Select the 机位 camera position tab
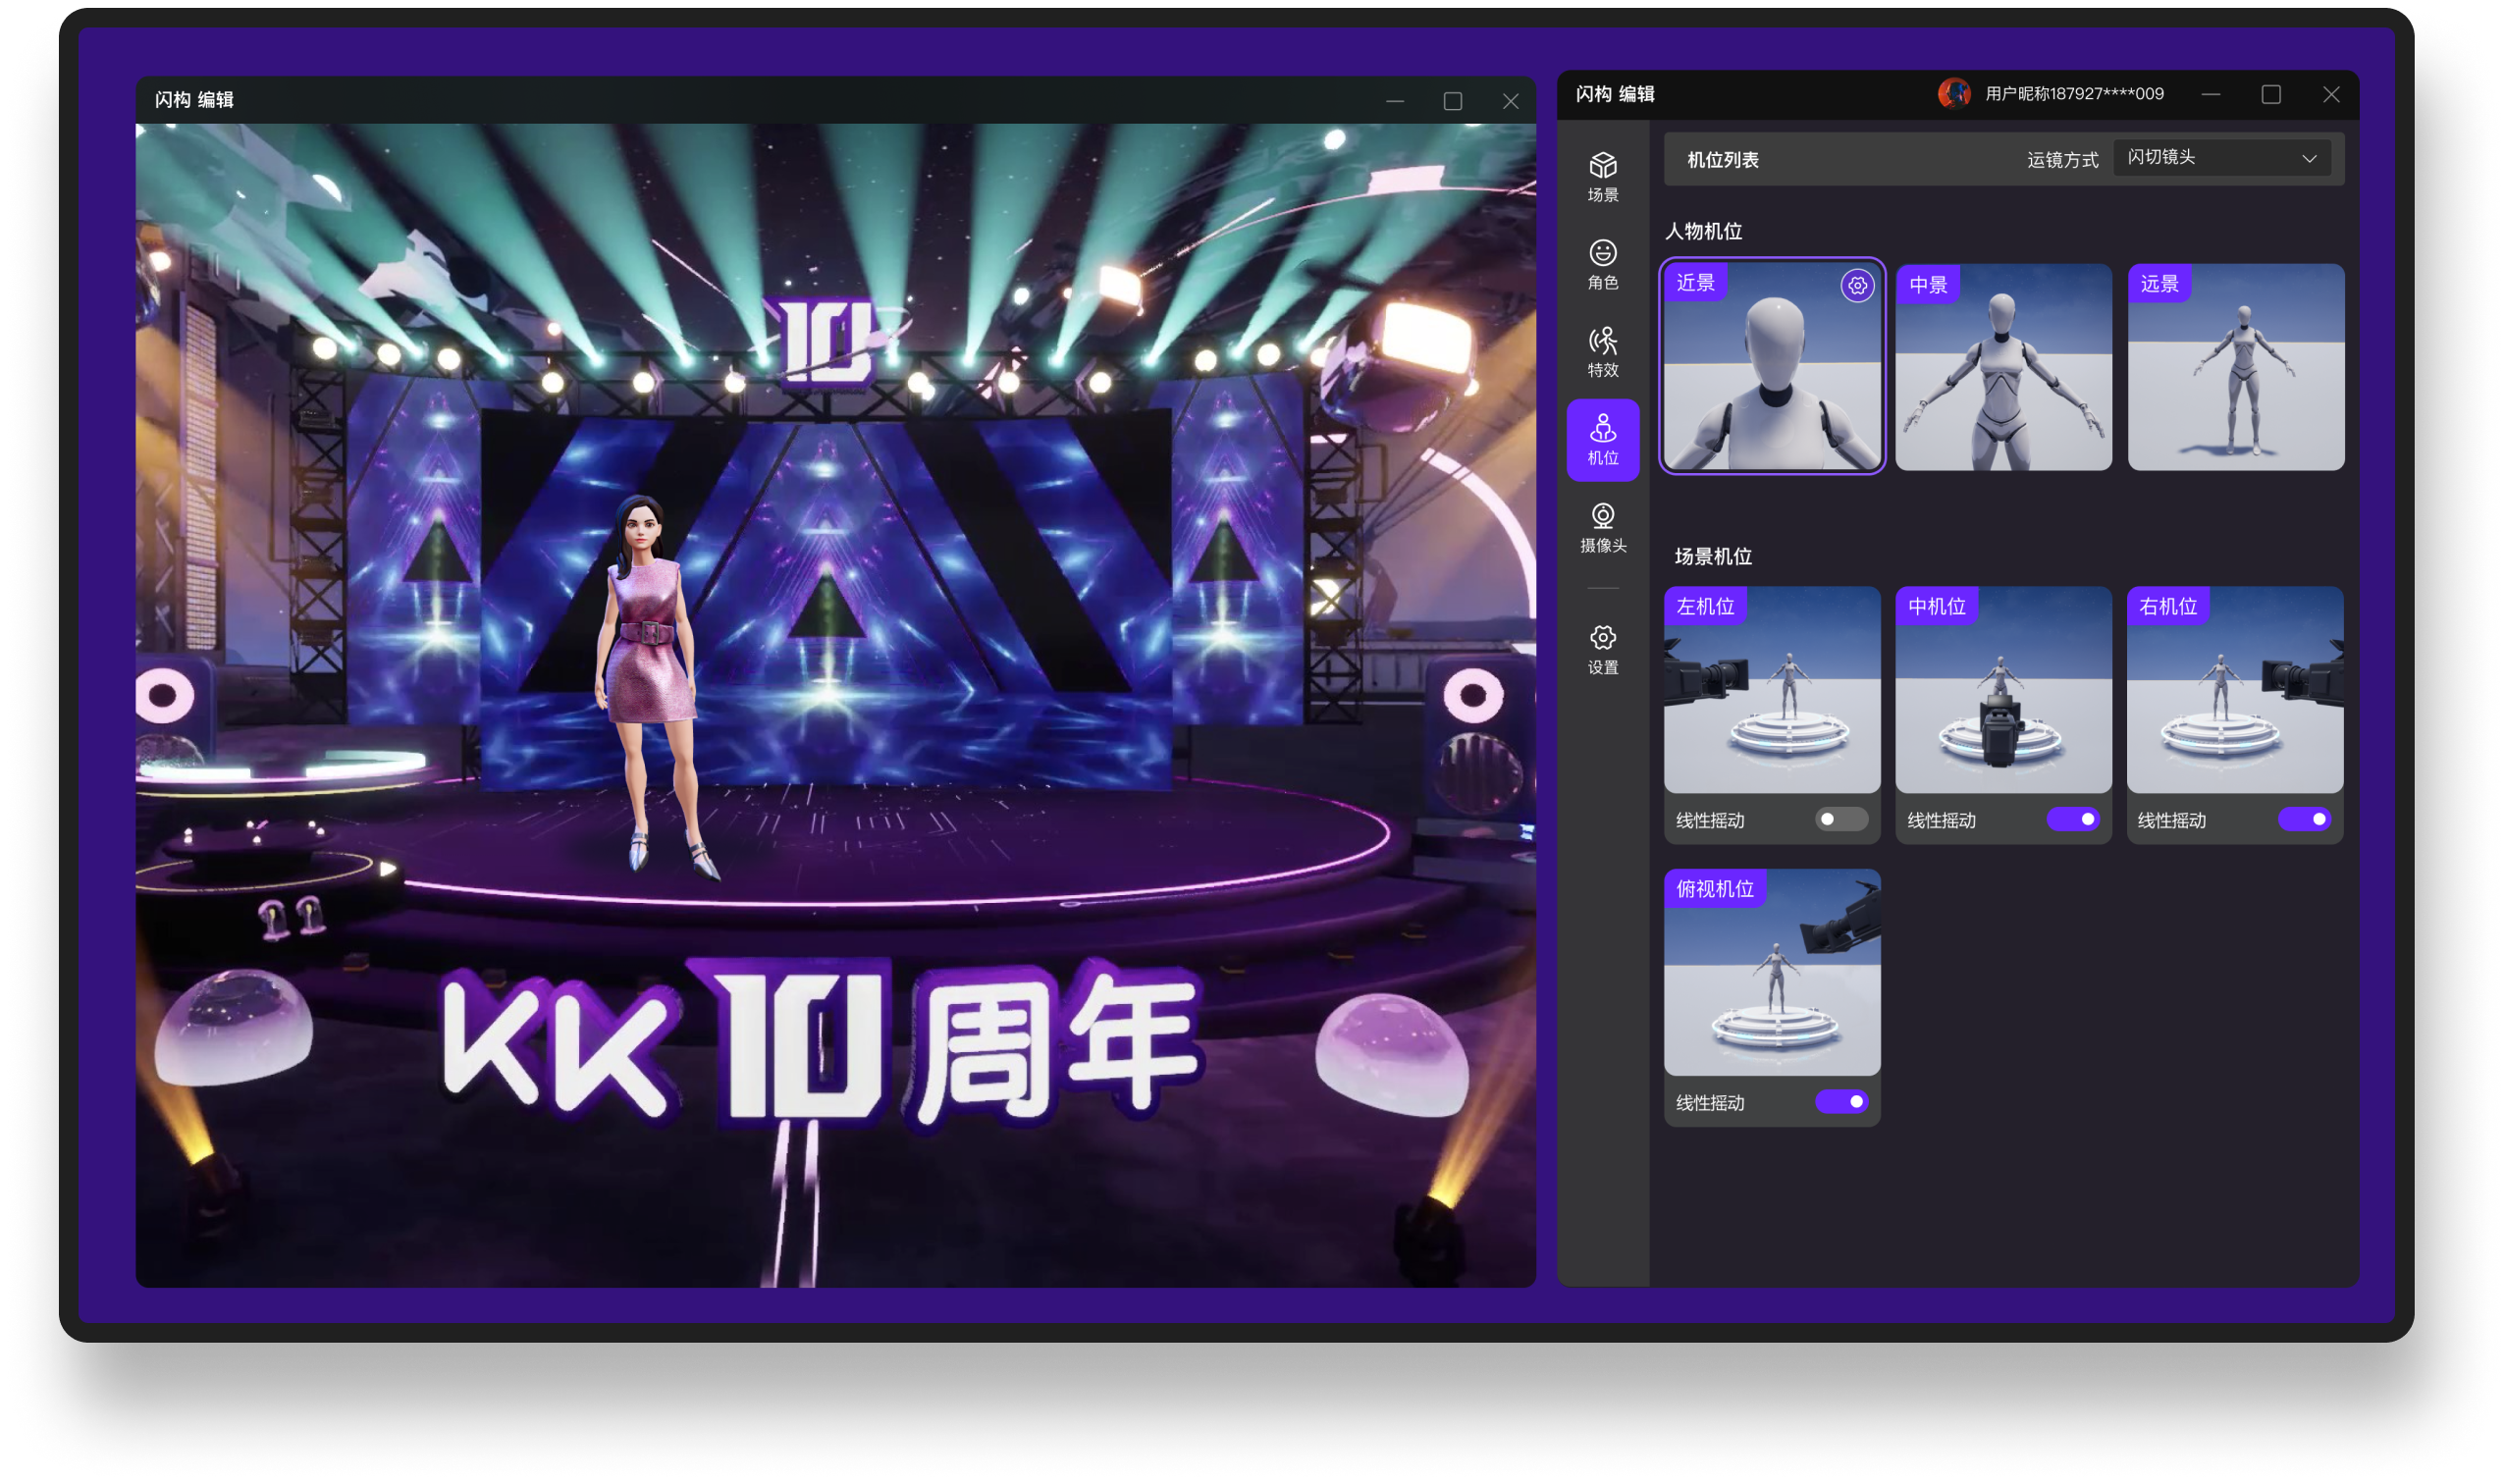Viewport: 2505px width, 1484px height. (1603, 440)
